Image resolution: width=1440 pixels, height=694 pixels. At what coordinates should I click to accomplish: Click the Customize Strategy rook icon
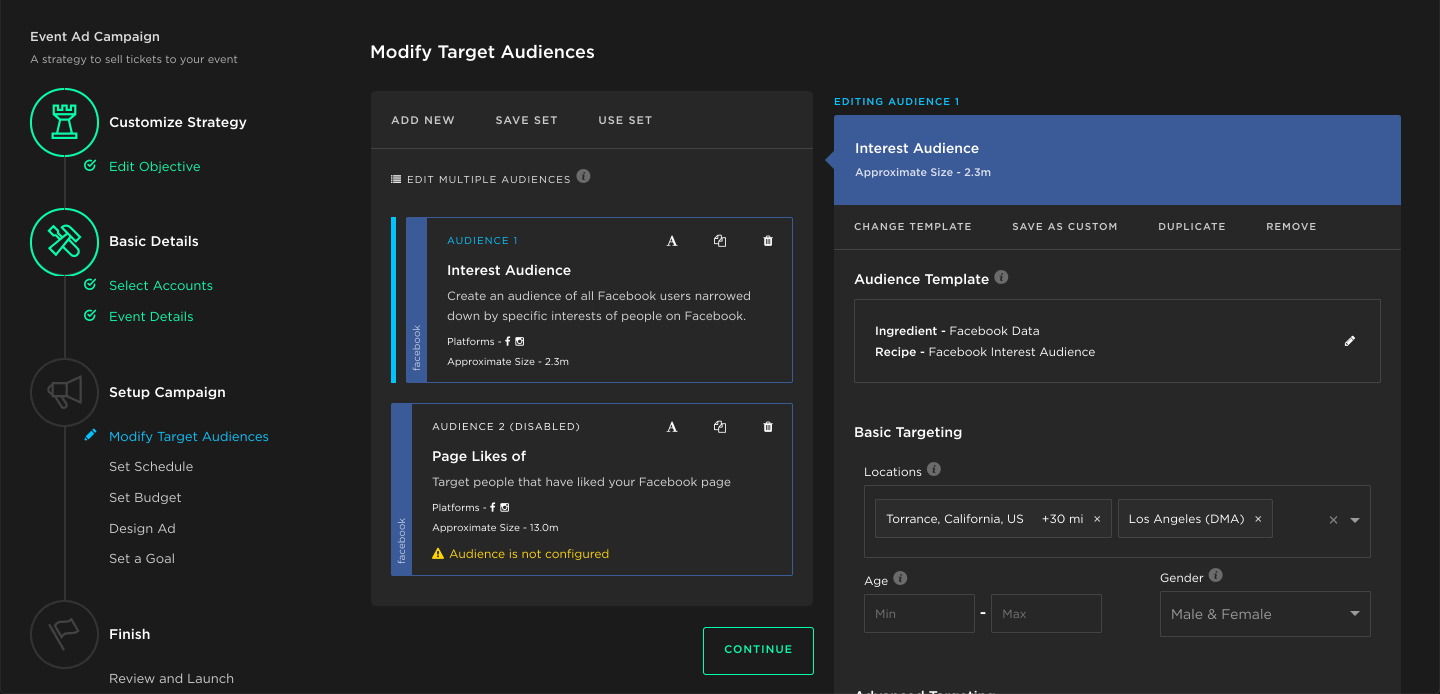coord(64,122)
